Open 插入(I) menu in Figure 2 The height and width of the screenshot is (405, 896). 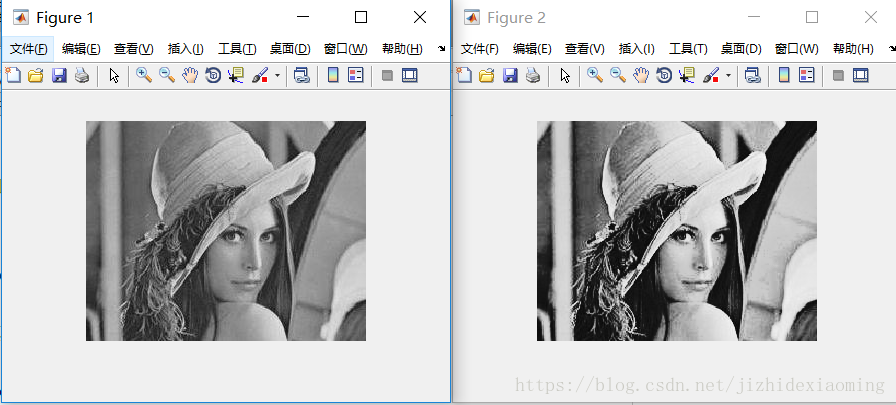coord(636,49)
